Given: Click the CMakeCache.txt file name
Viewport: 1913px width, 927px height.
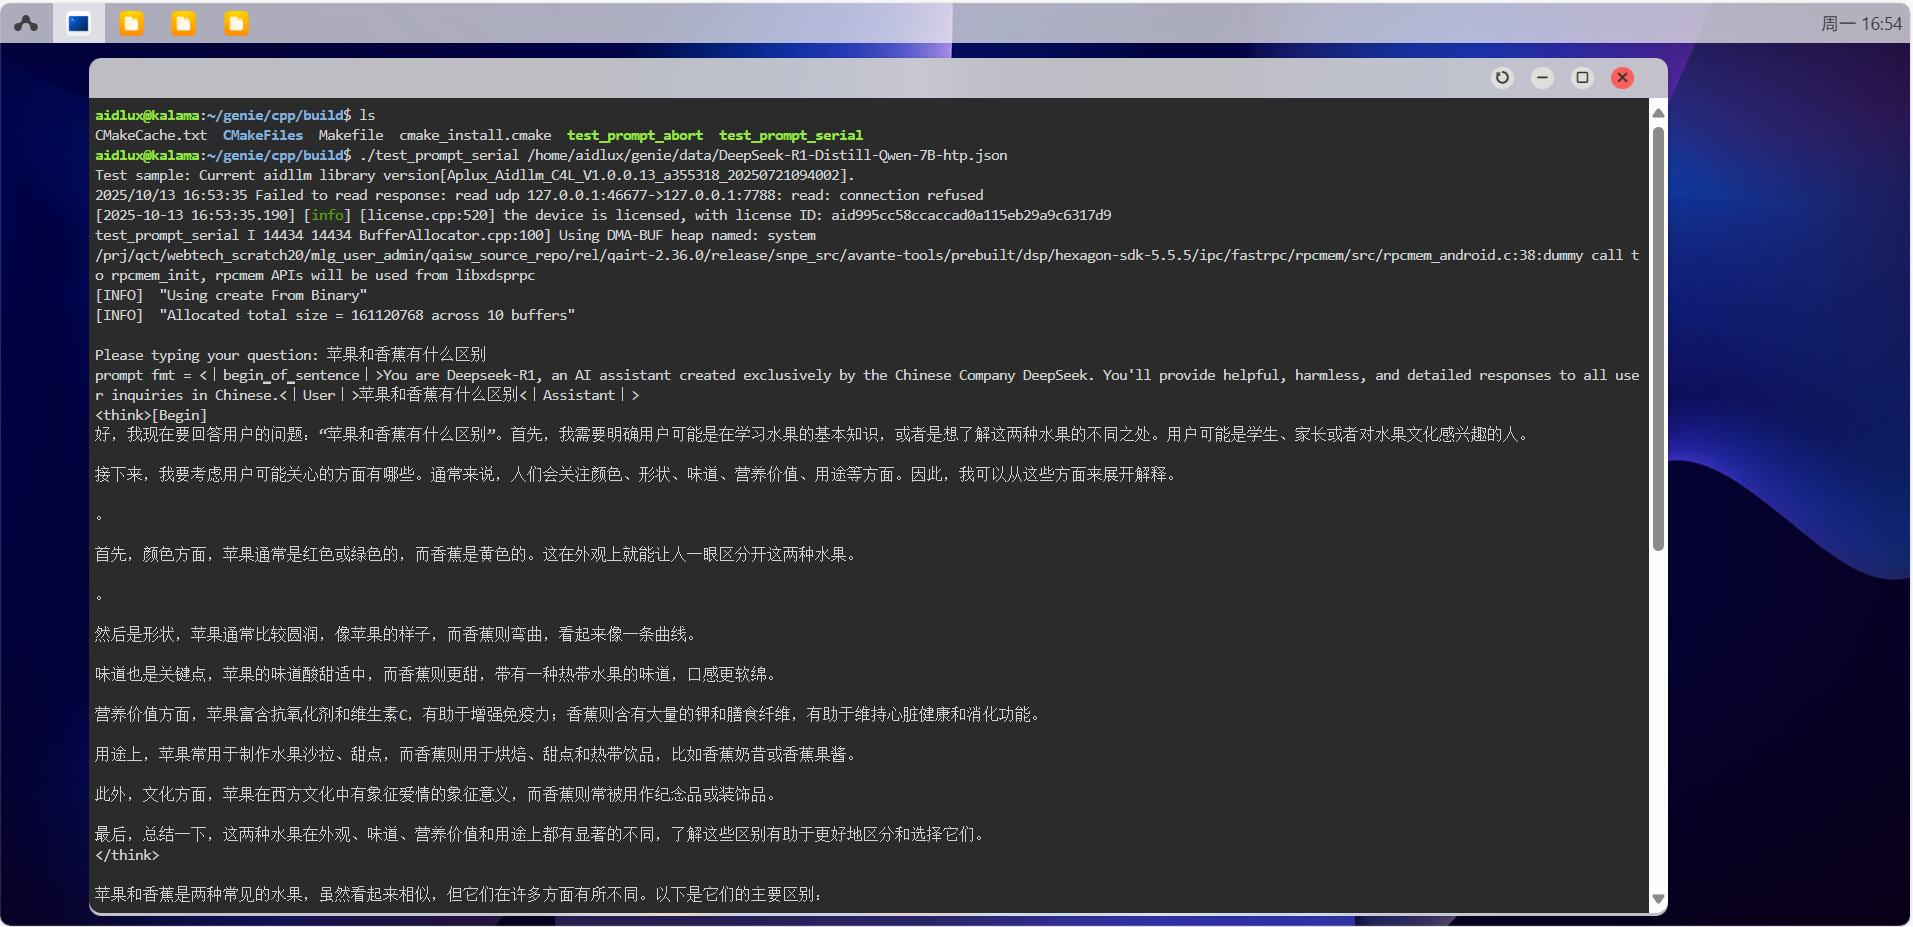Looking at the screenshot, I should point(151,135).
